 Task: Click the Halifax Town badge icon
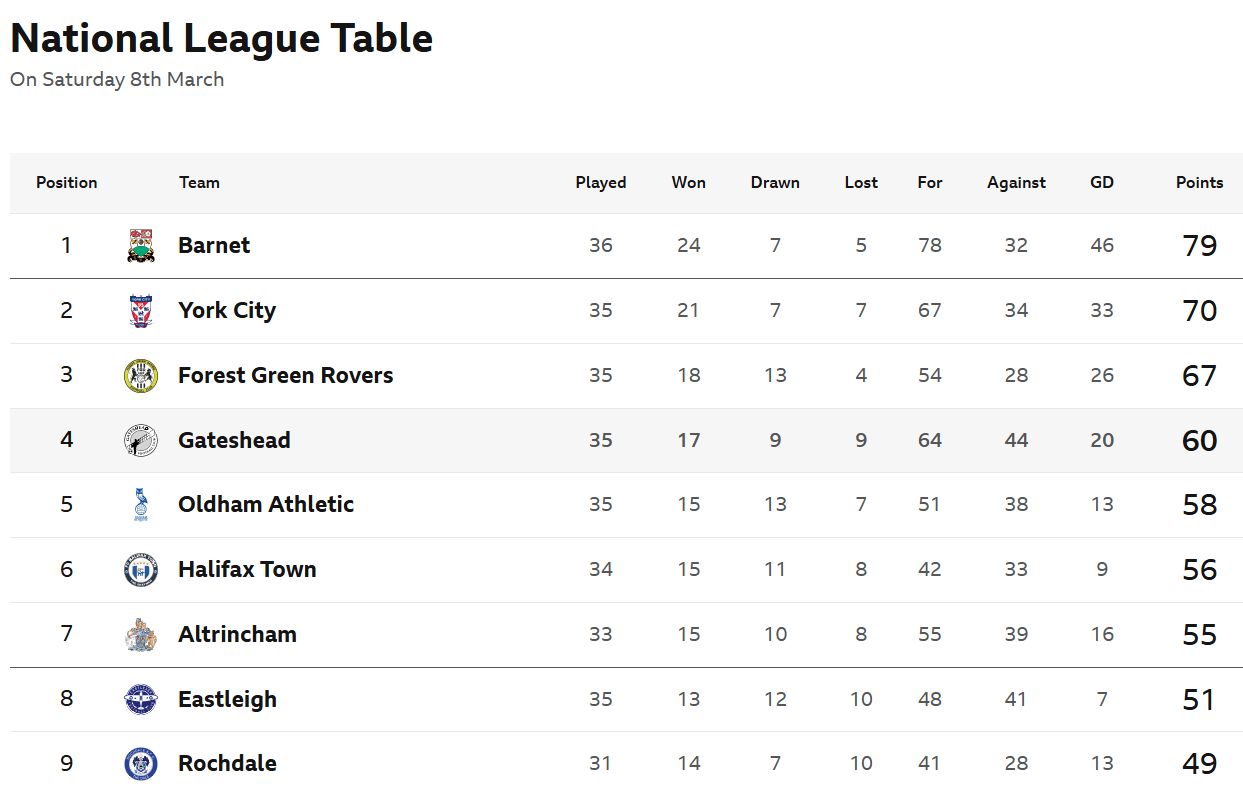point(141,570)
